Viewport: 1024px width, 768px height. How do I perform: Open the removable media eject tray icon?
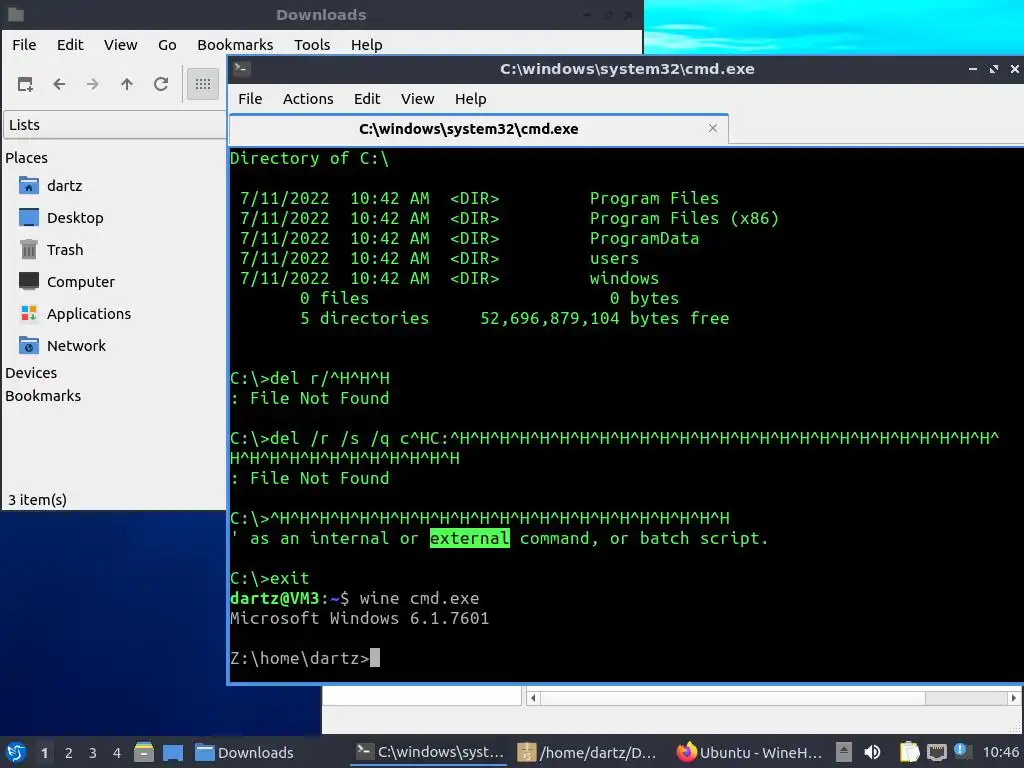[x=844, y=752]
